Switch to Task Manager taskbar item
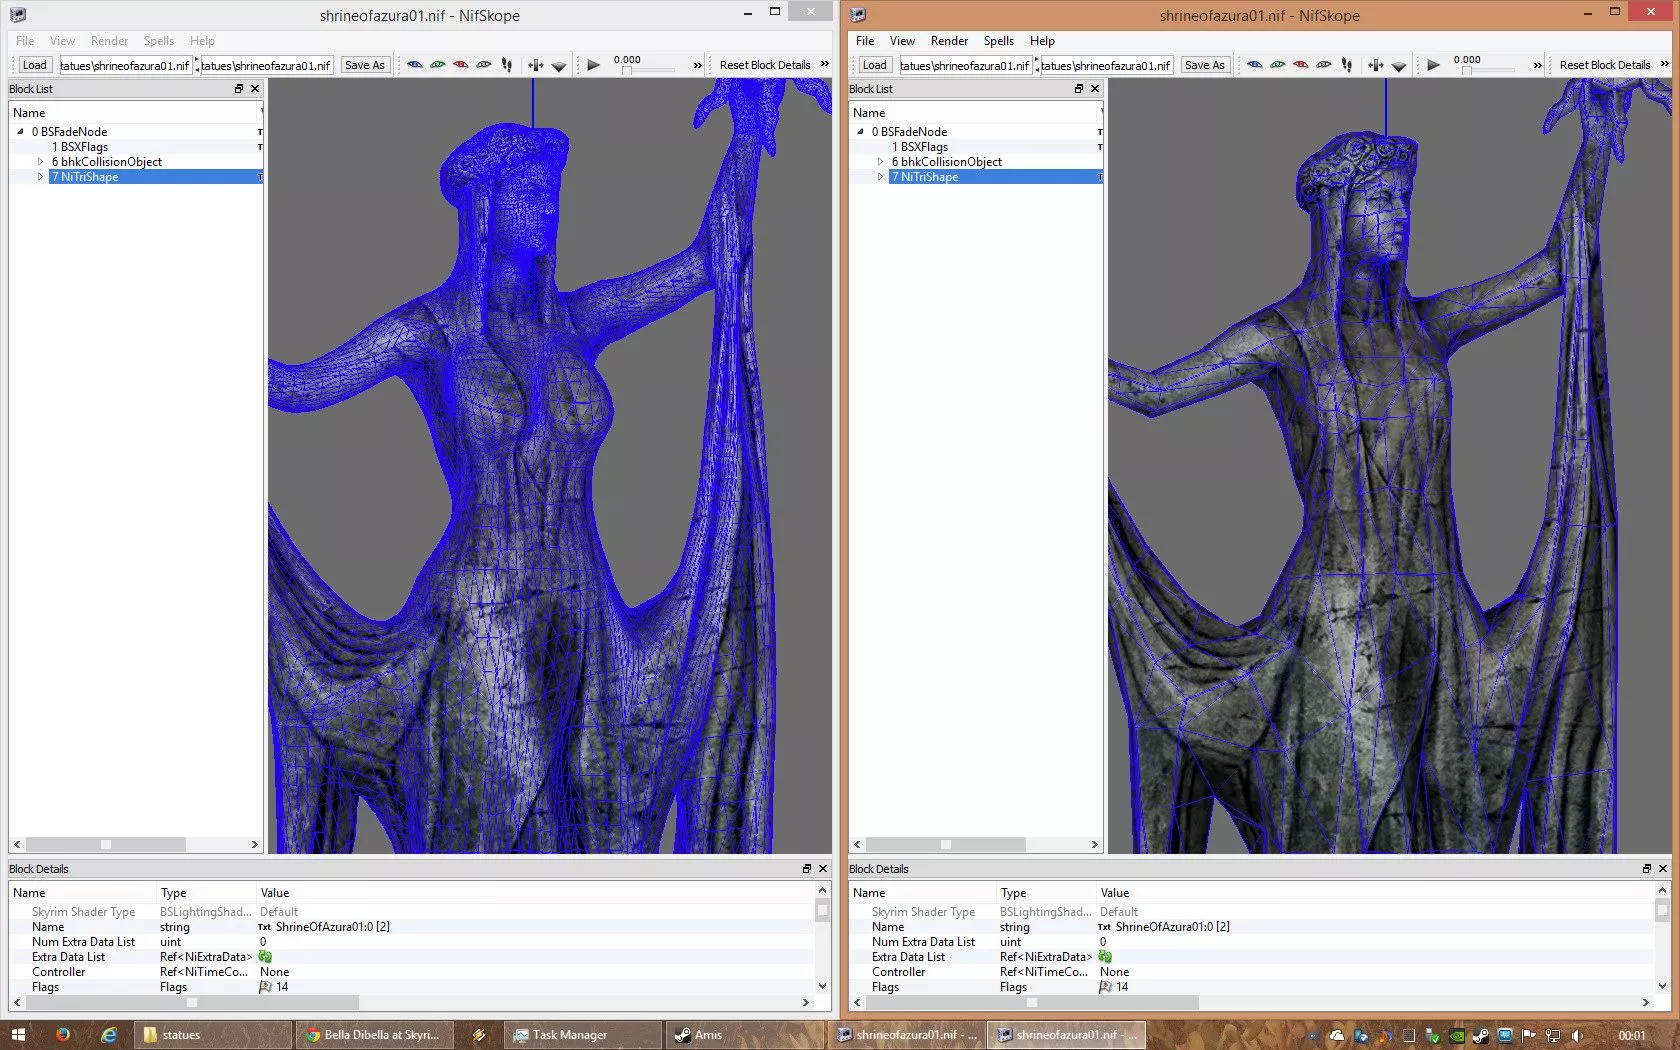1680x1050 pixels. click(583, 1035)
